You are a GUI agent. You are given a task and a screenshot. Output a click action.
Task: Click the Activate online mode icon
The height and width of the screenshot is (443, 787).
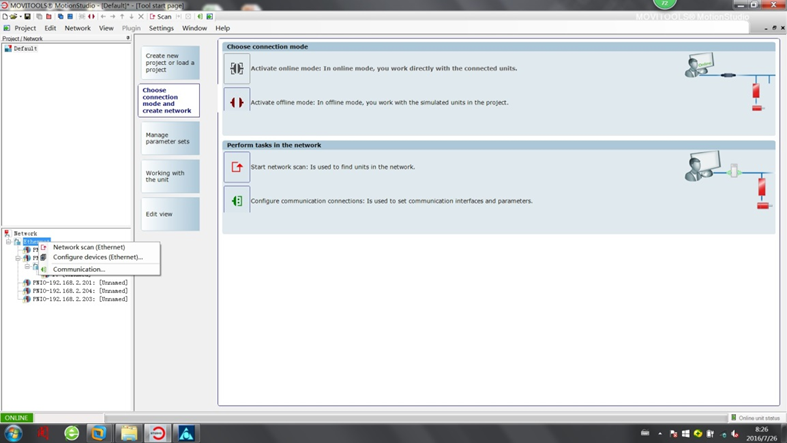pos(237,69)
